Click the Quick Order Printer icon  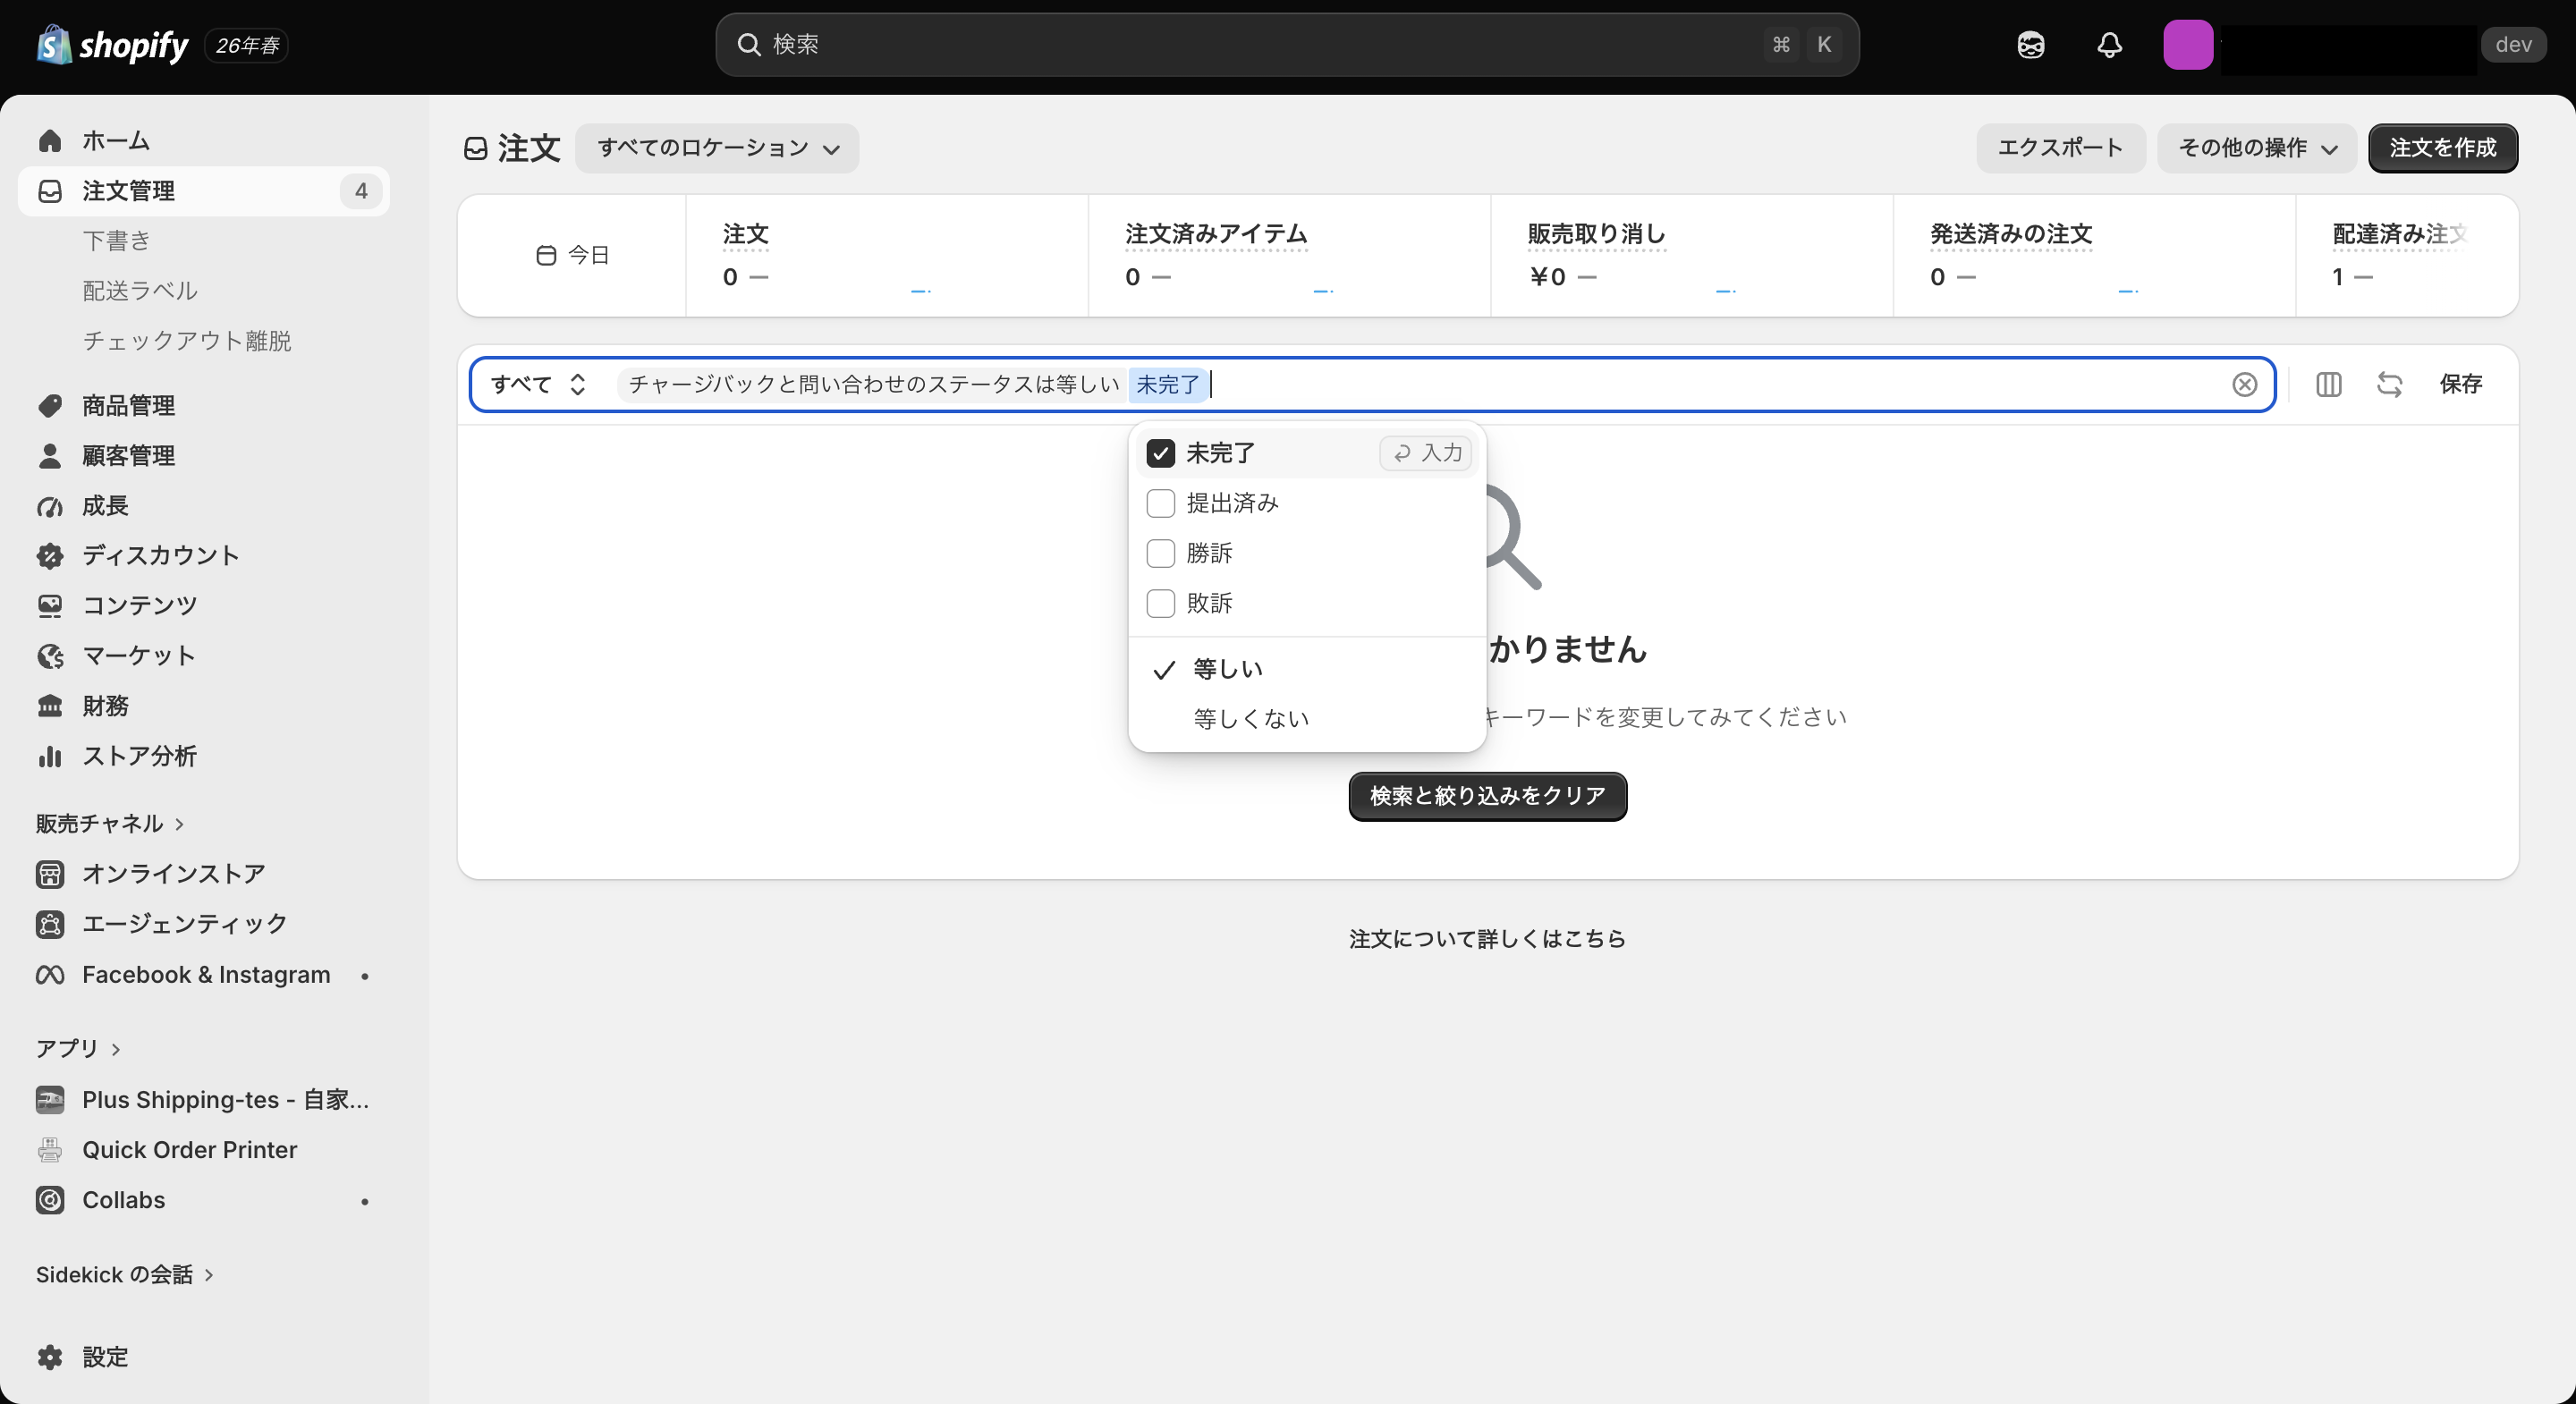50,1149
